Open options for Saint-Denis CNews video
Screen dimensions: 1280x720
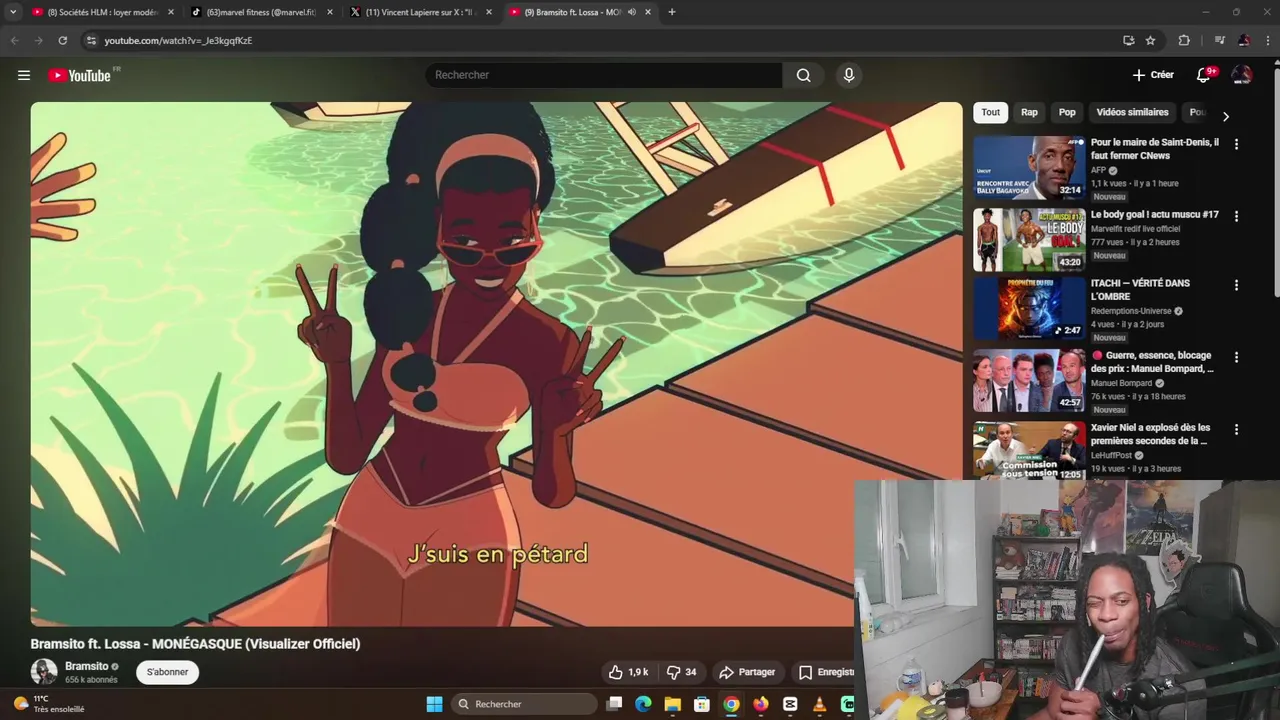click(1236, 144)
